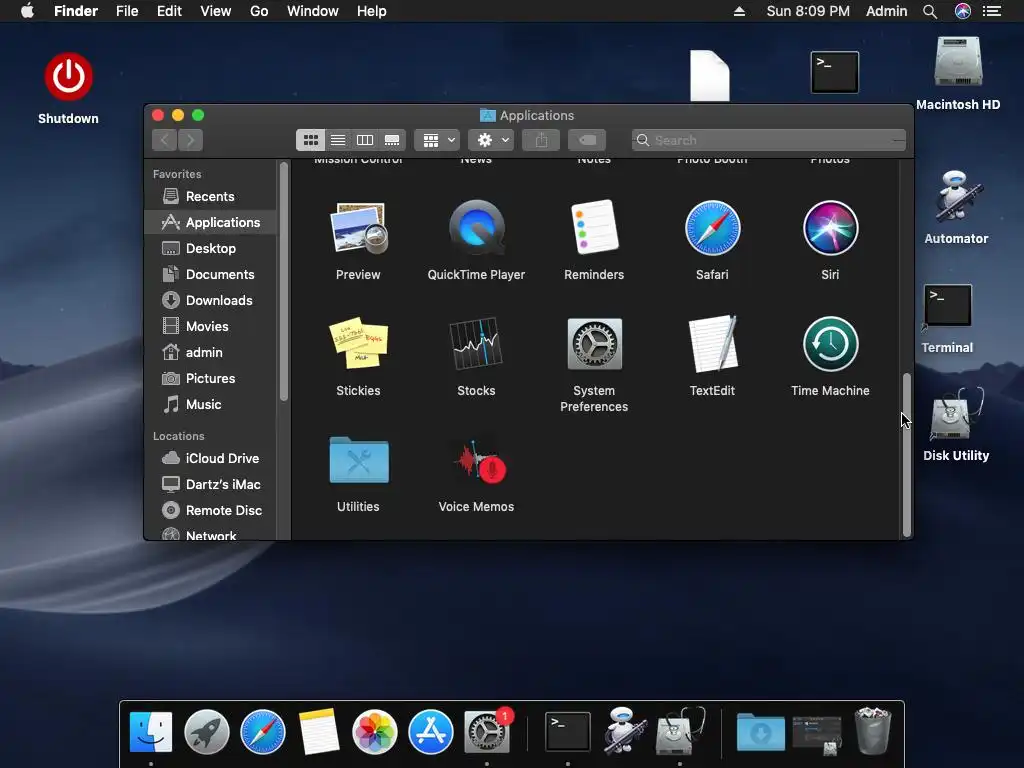Open the Notes app in the Dock
This screenshot has height=768, width=1024.
pos(319,732)
